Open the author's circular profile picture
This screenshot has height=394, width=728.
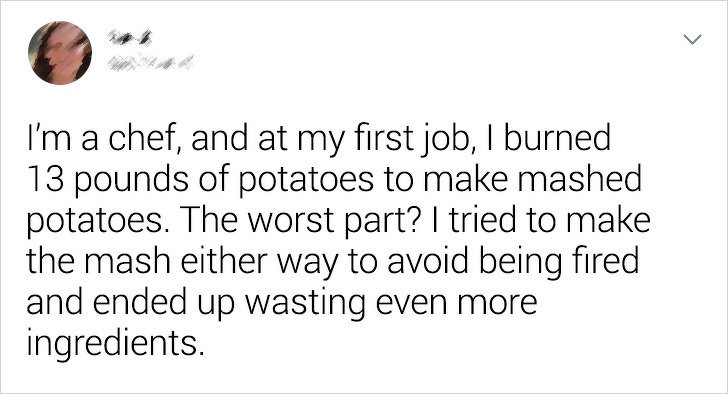tap(60, 53)
